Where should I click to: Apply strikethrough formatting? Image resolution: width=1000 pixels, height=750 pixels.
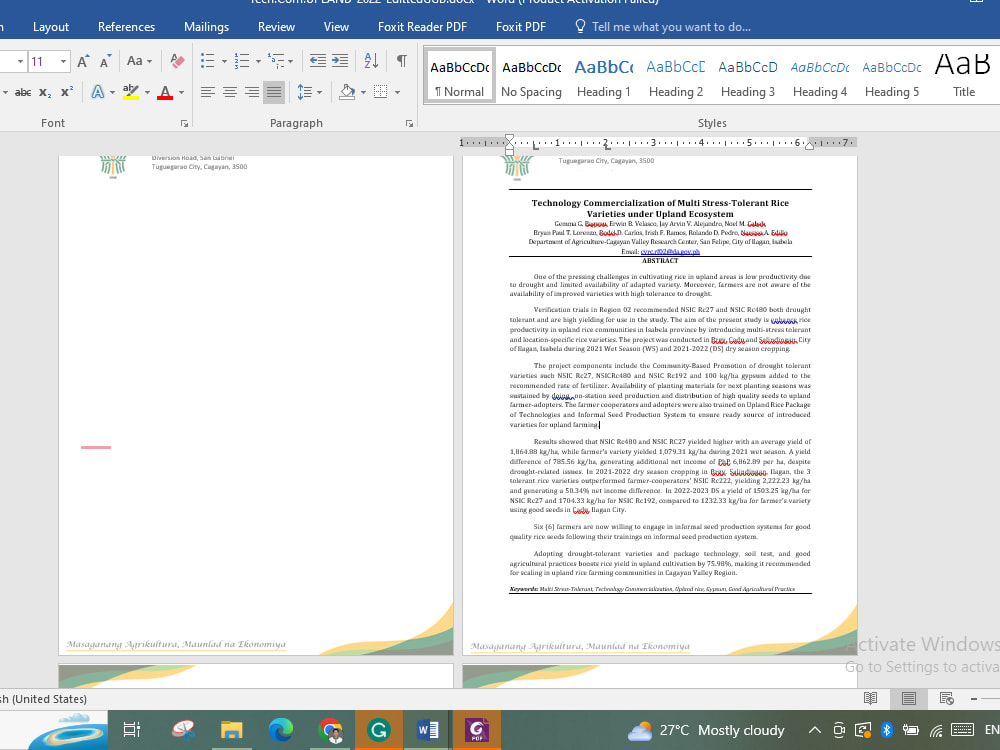[24, 92]
